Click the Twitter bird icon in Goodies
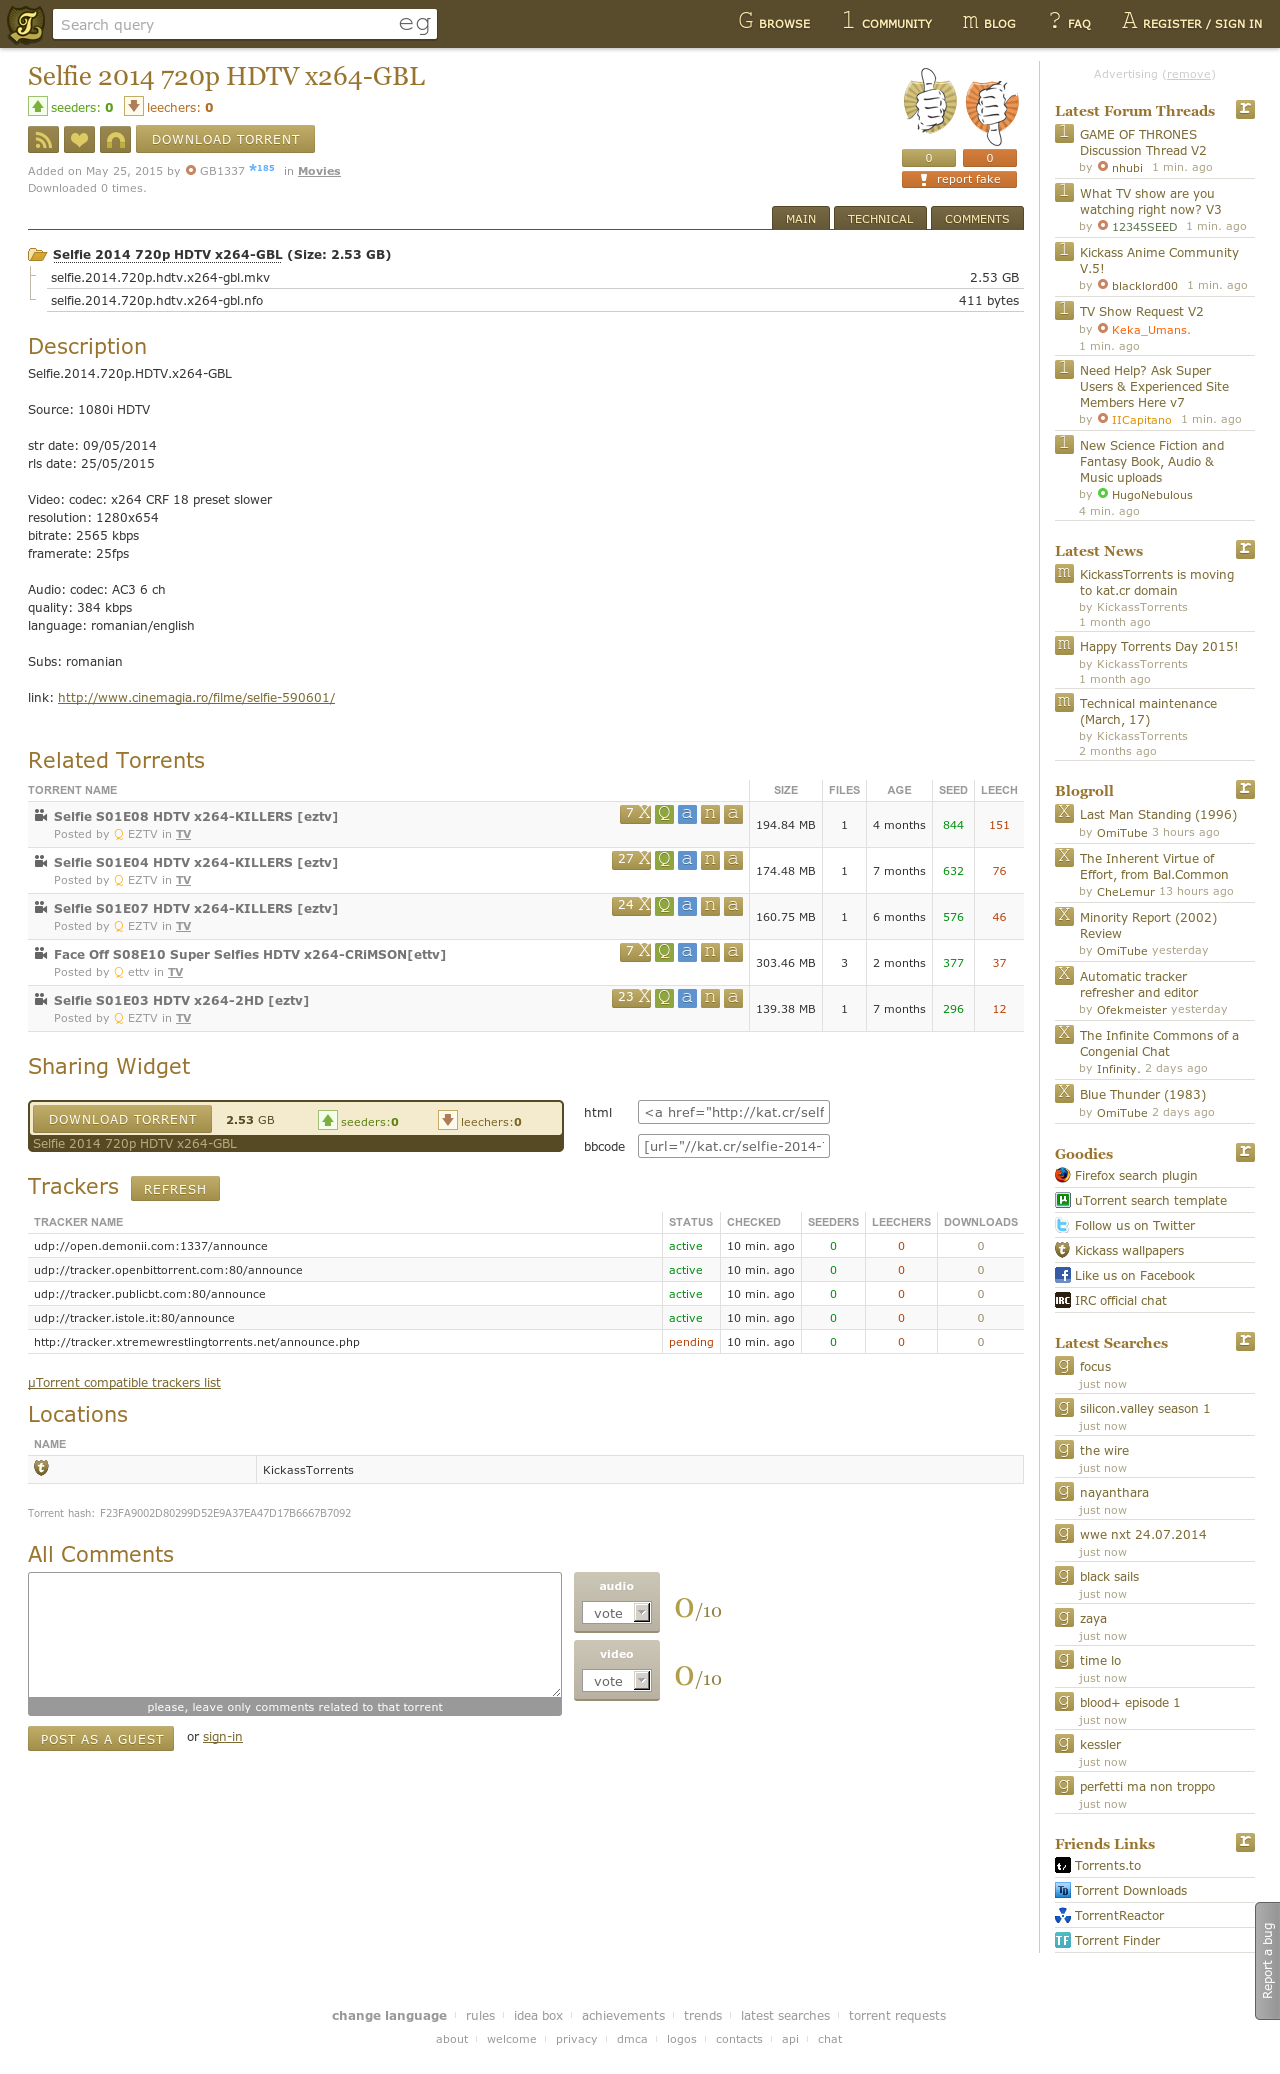 1063,1226
